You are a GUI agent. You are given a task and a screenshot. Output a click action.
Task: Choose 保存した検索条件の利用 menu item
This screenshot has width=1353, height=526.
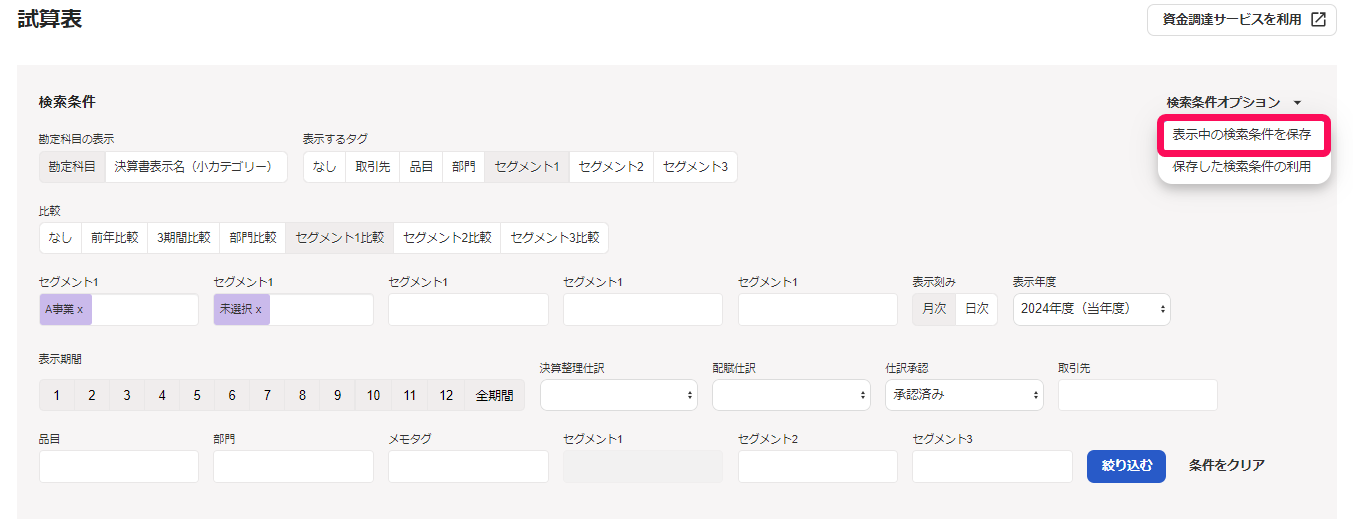pyautogui.click(x=1241, y=167)
